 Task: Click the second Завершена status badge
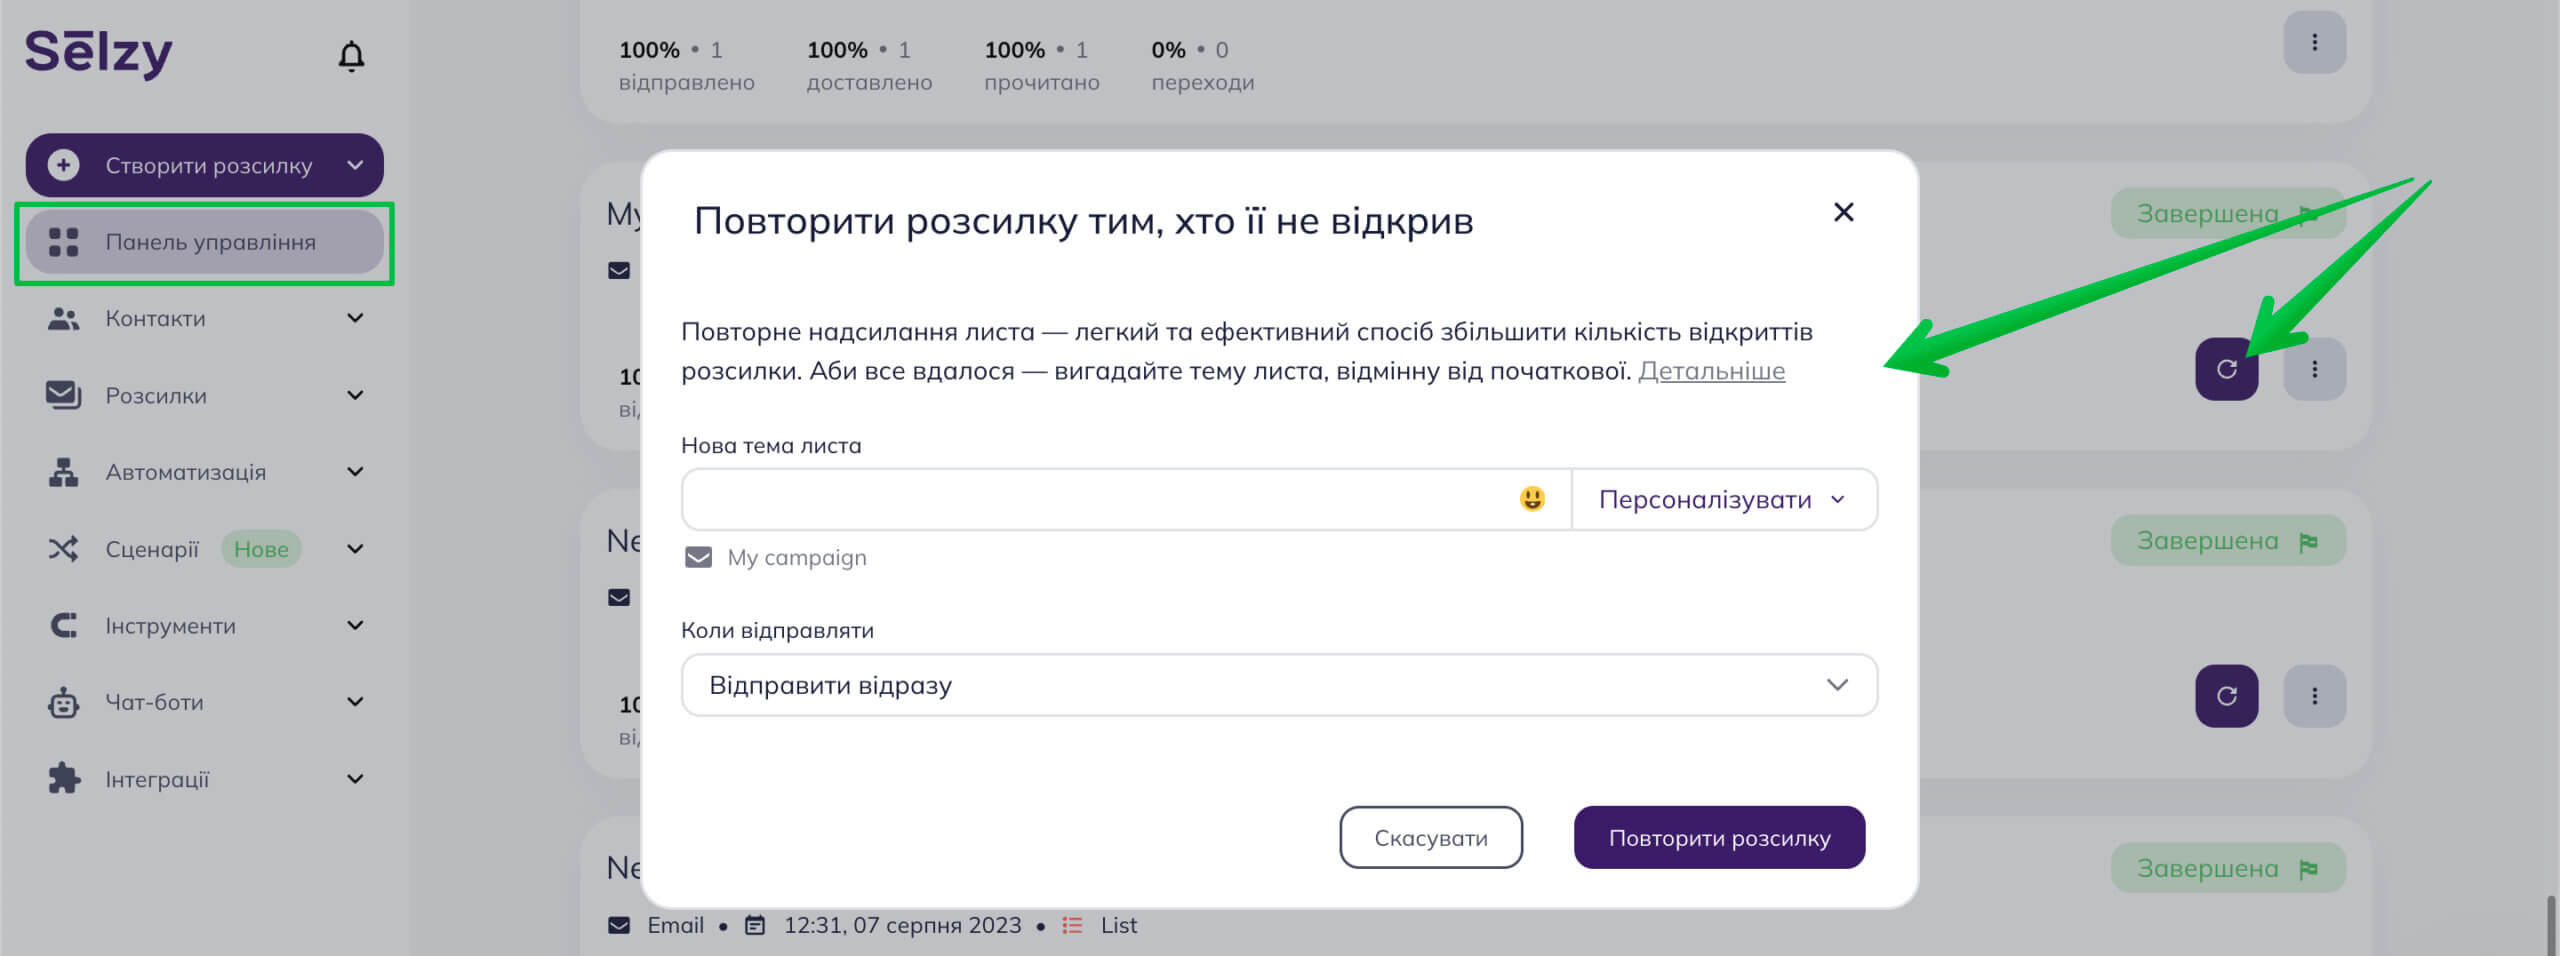2227,541
